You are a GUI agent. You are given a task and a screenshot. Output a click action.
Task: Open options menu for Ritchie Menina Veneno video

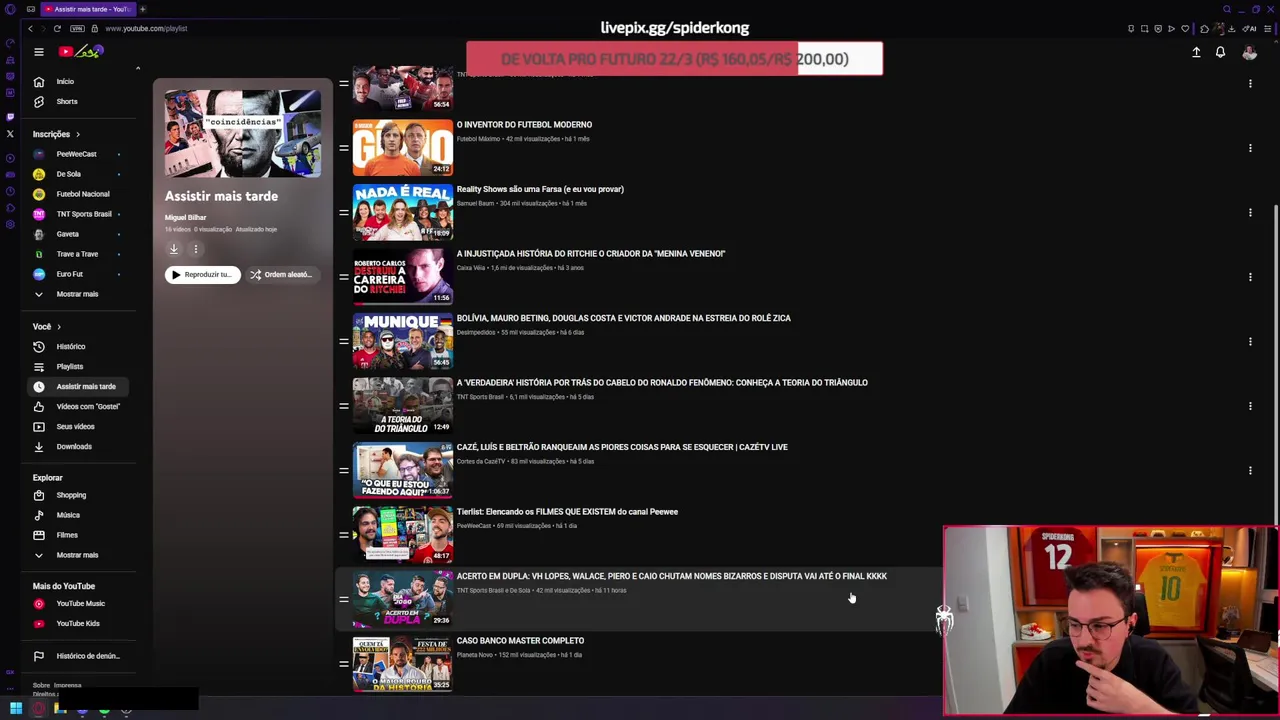tap(1250, 277)
